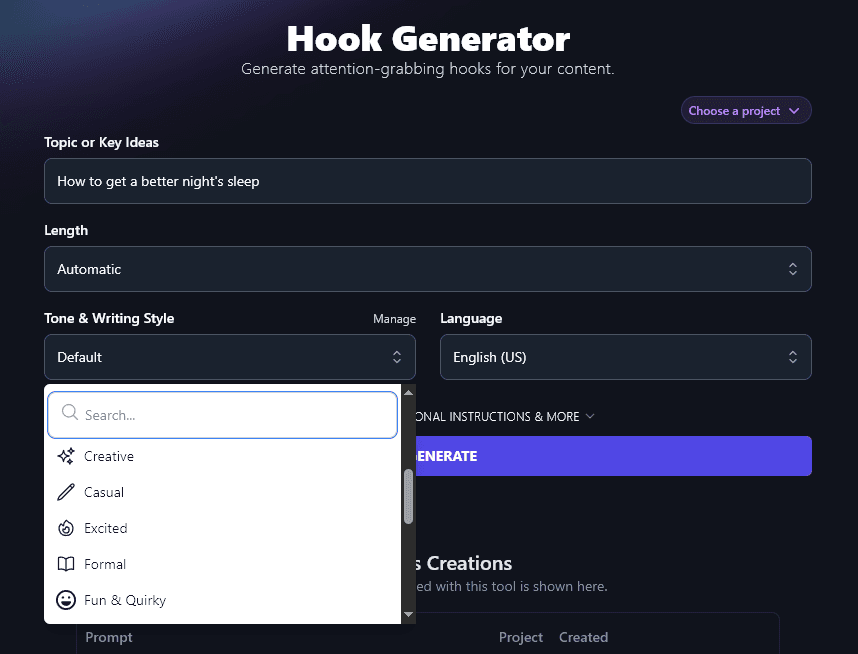The height and width of the screenshot is (654, 858).
Task: Pick the Excited tone option
Action: click(104, 528)
